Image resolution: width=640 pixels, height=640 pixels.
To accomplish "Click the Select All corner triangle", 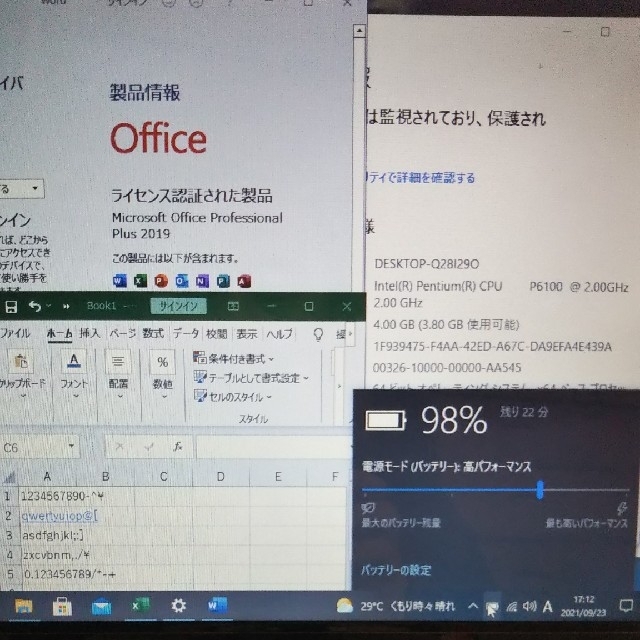I will (9, 476).
